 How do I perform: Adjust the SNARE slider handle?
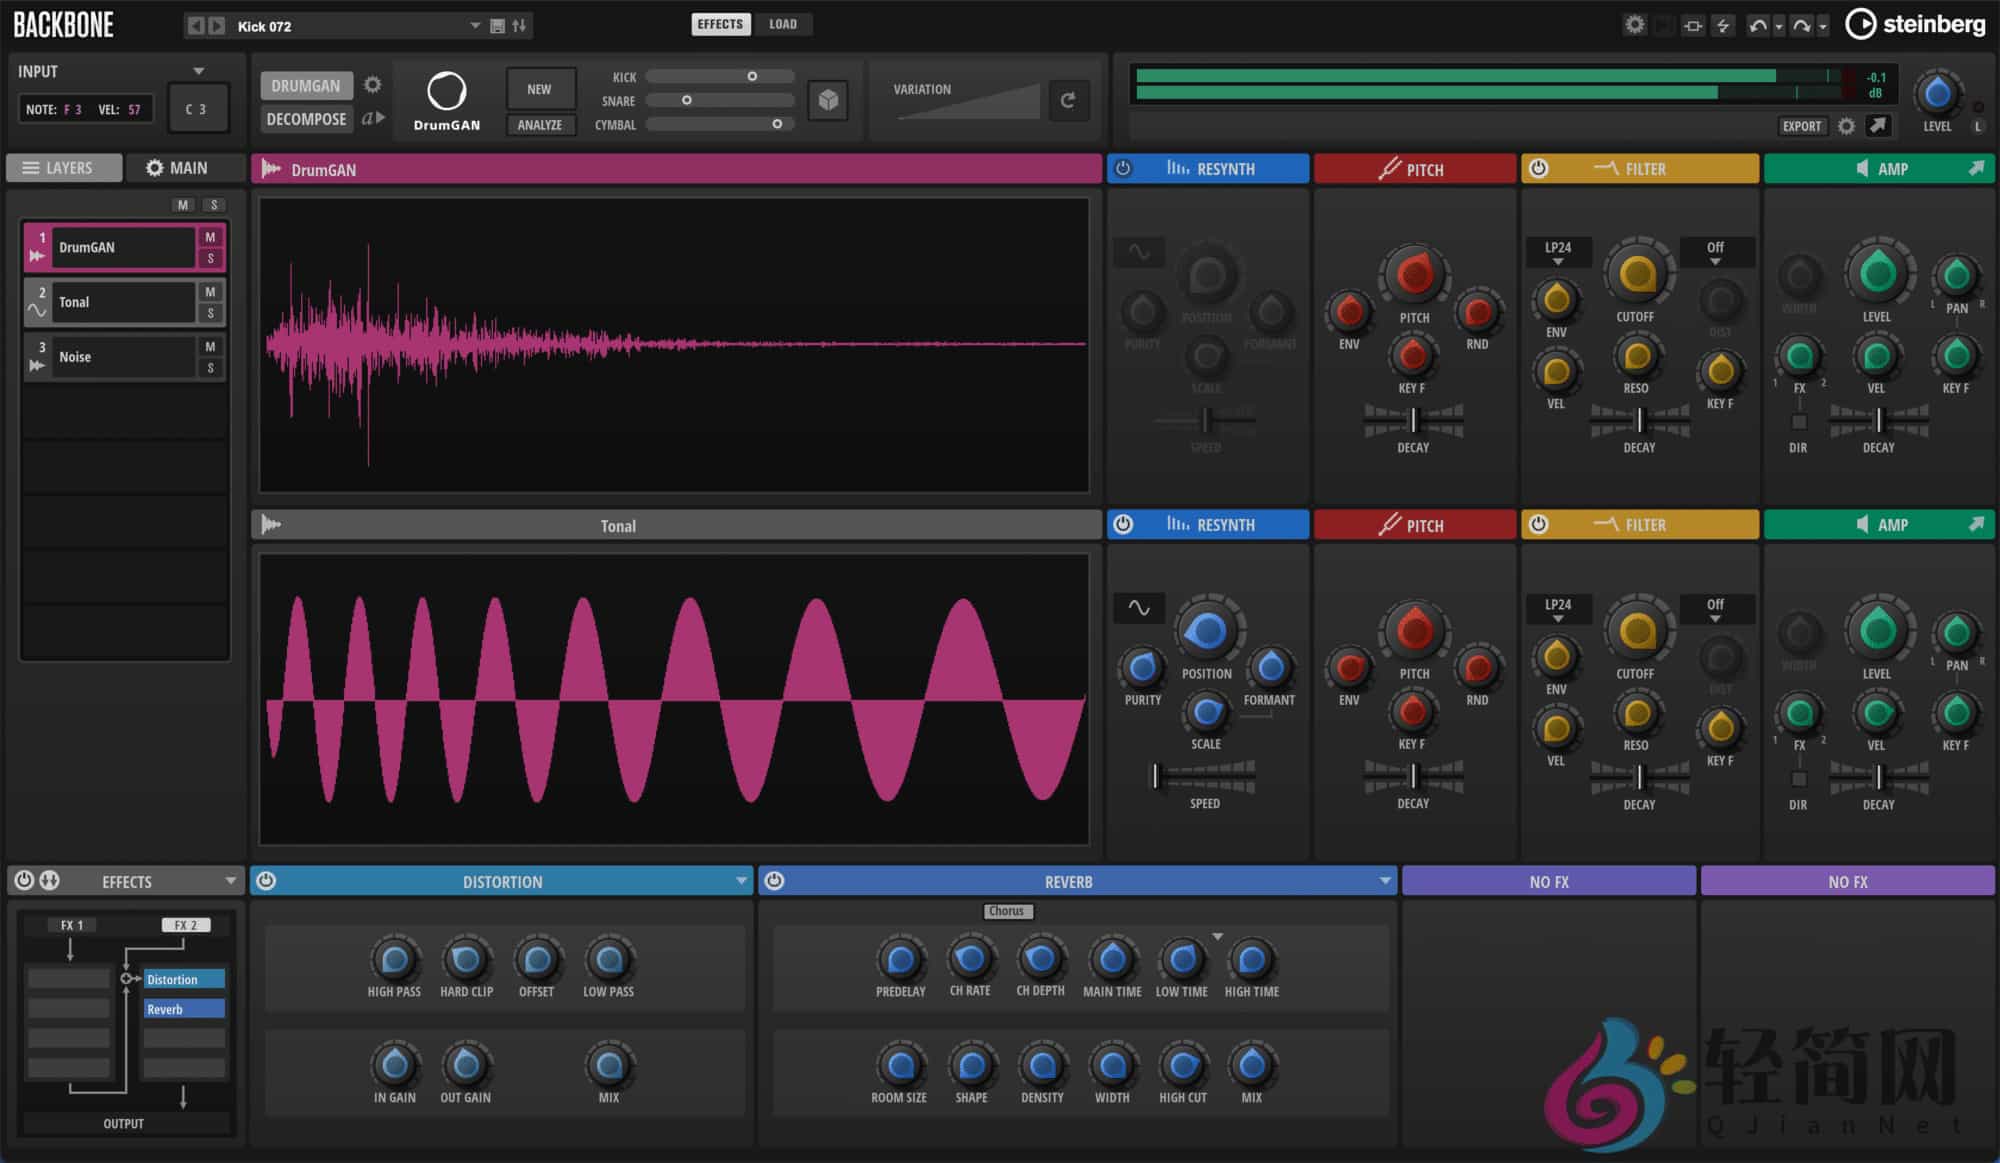687,100
